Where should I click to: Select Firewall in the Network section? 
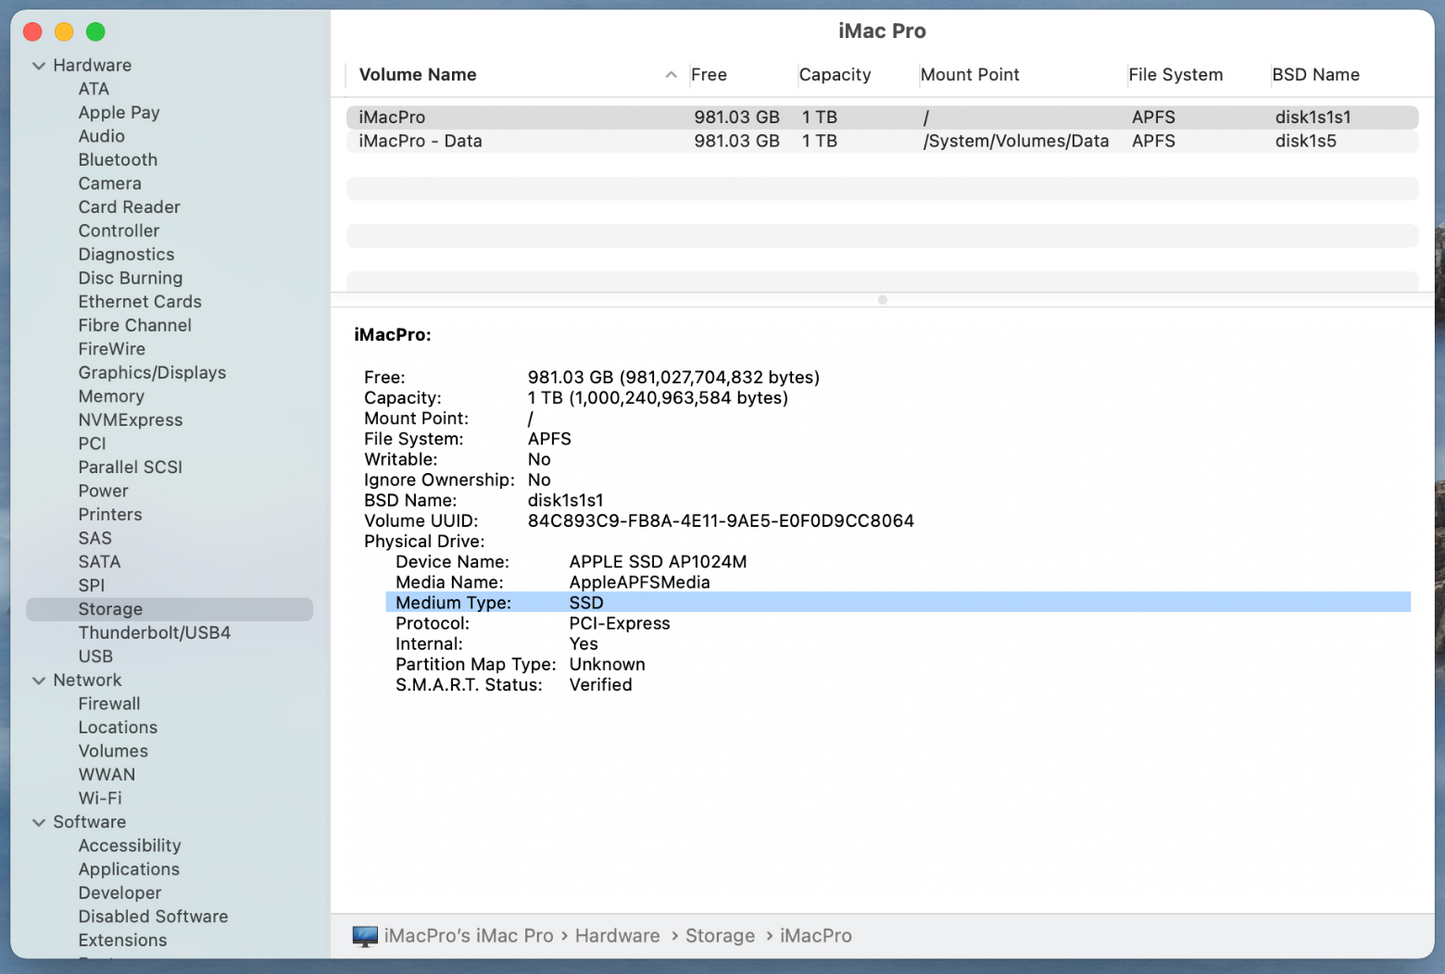click(x=109, y=704)
